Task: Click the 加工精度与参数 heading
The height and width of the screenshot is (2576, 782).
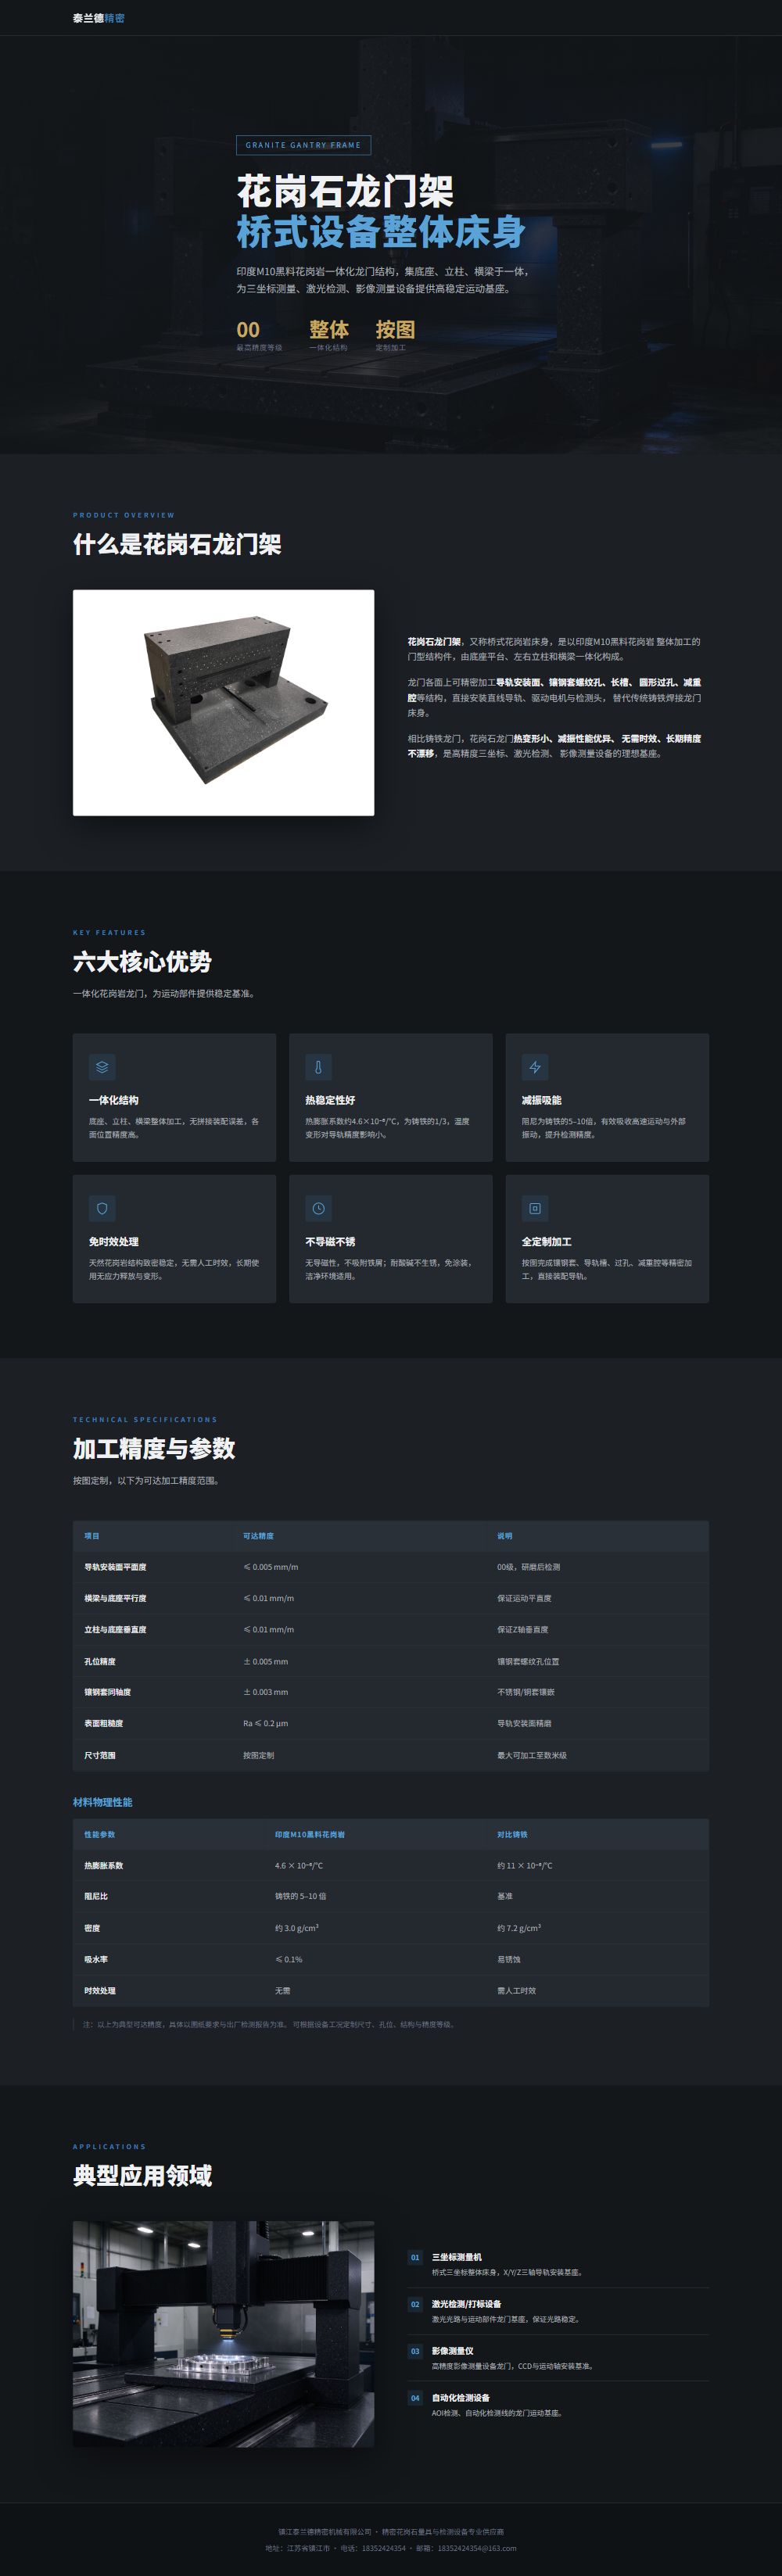Action: (x=154, y=1448)
